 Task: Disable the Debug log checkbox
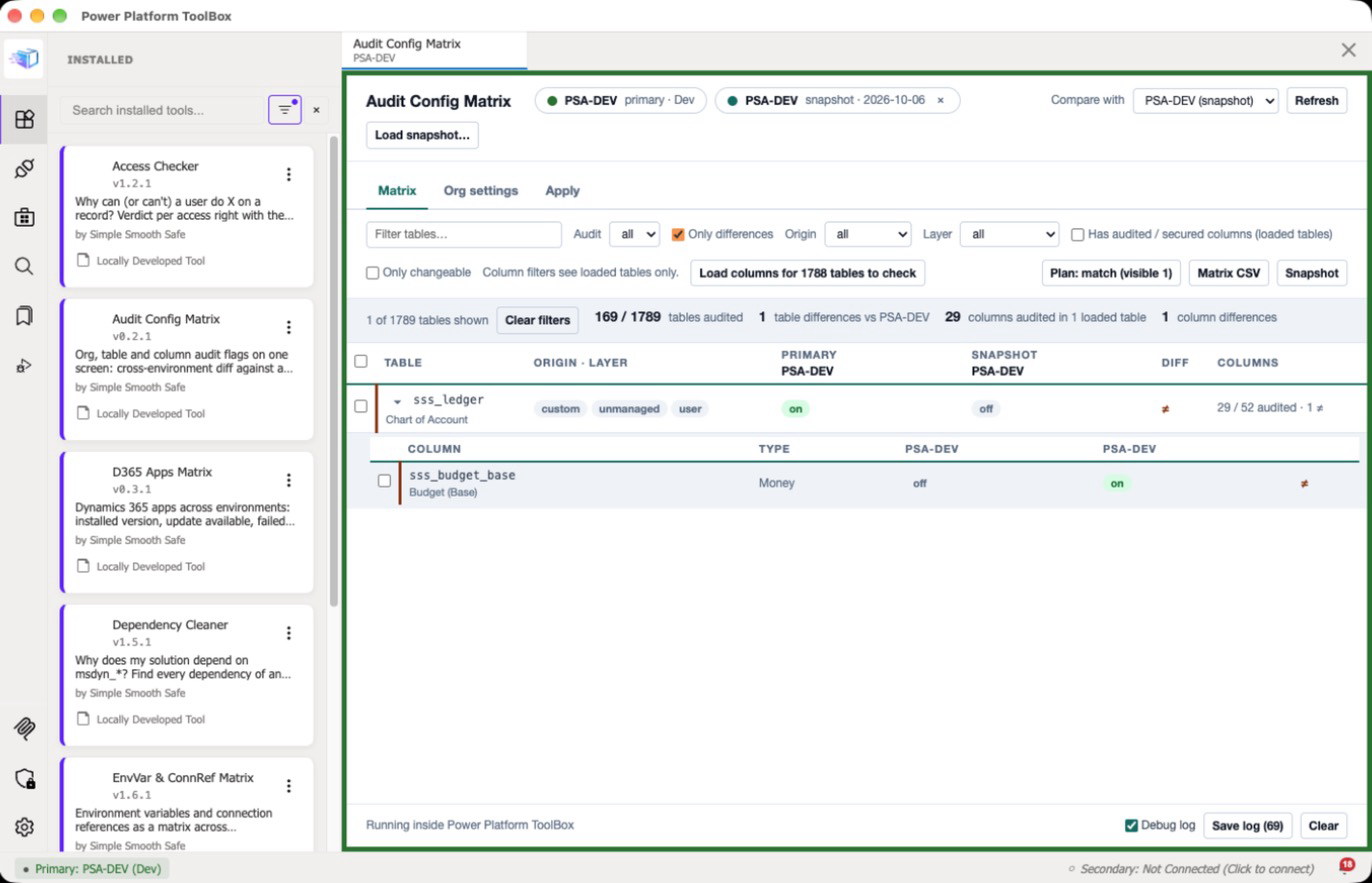pos(1131,825)
